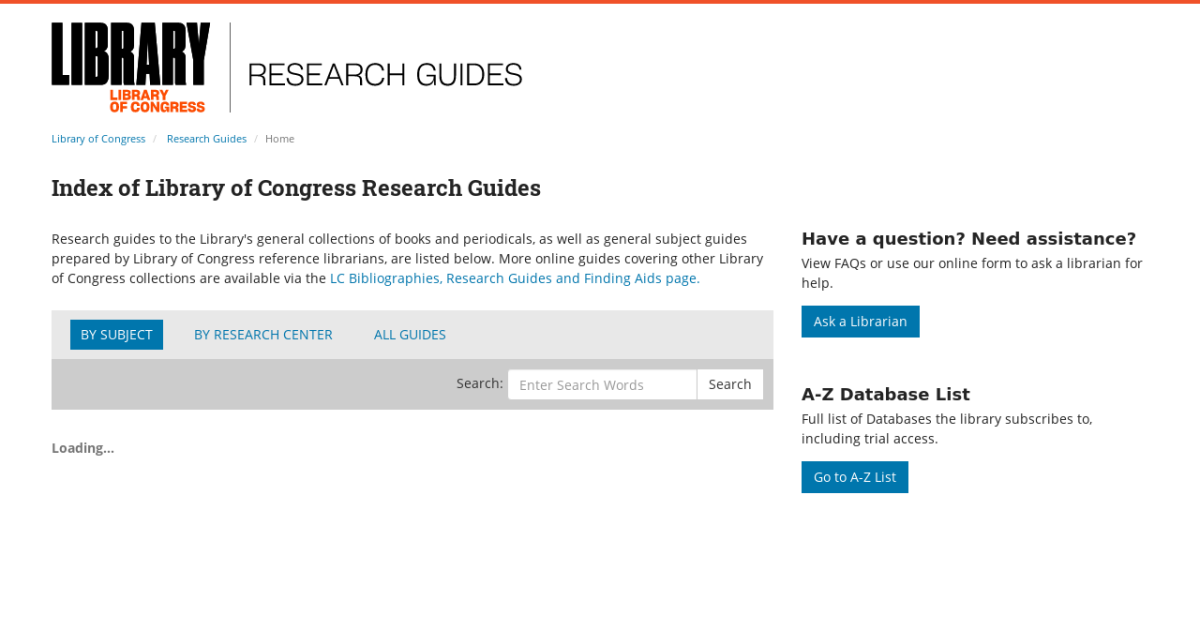
Task: Go to Library of Congress breadcrumb link
Action: [x=98, y=139]
